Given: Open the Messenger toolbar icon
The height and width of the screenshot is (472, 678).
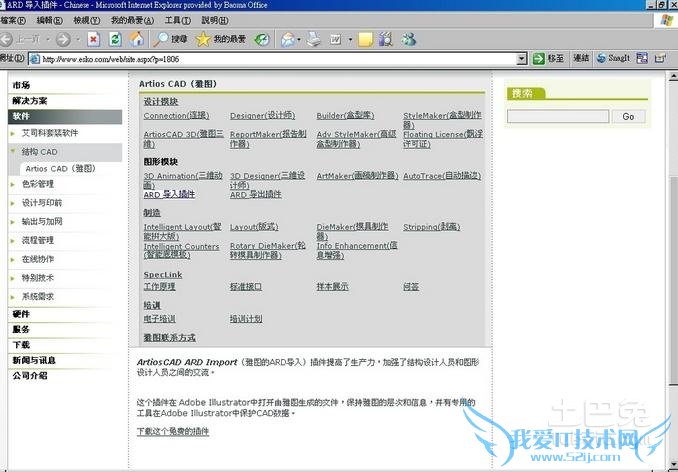Looking at the screenshot, I should point(408,40).
